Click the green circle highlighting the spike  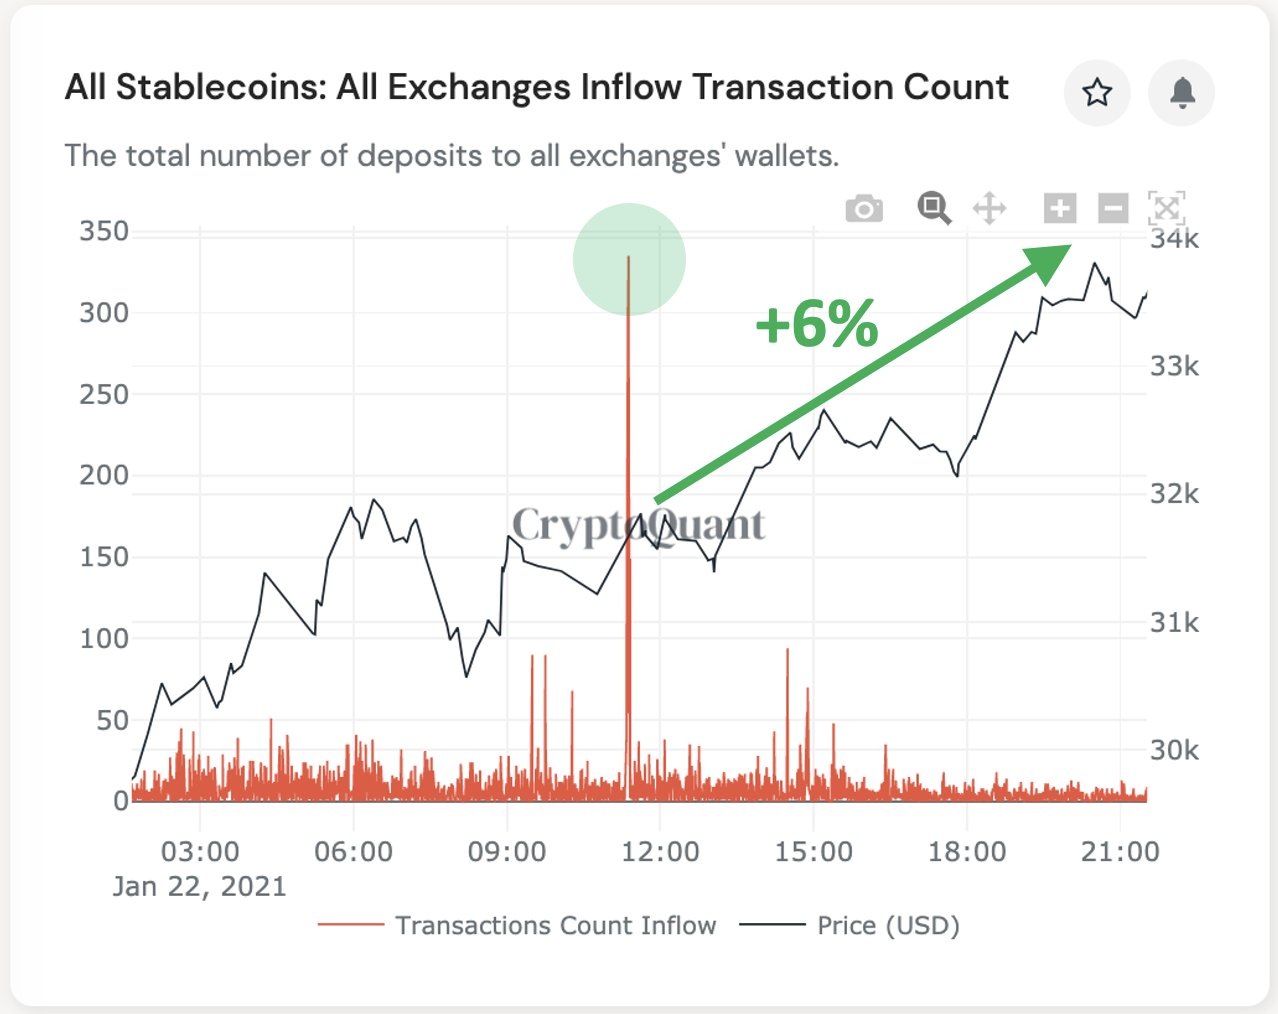pyautogui.click(x=629, y=258)
